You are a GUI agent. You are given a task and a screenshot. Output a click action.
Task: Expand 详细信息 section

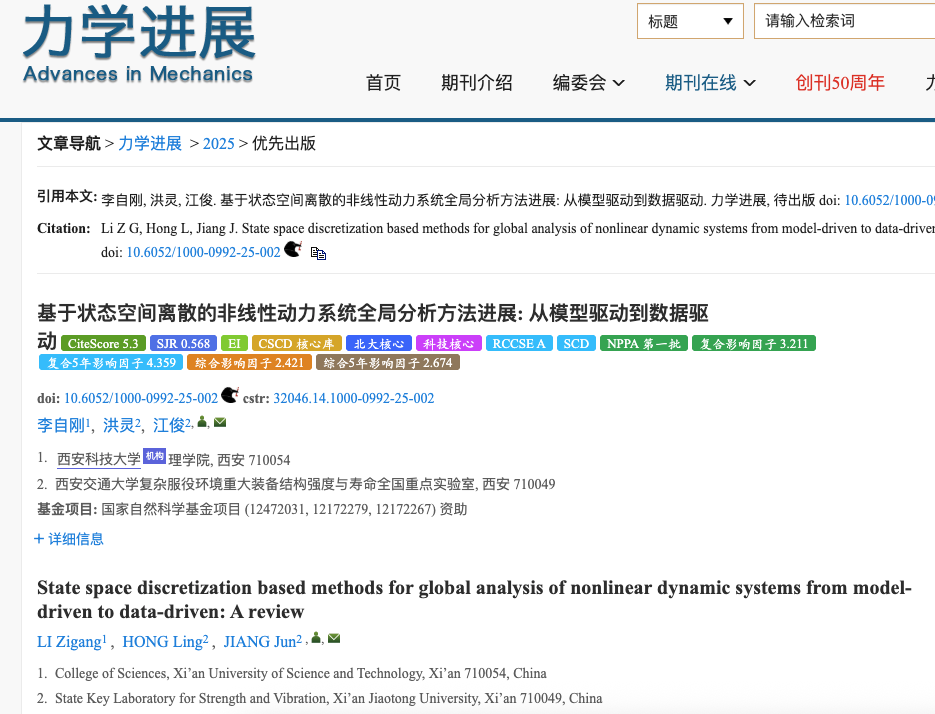[69, 539]
